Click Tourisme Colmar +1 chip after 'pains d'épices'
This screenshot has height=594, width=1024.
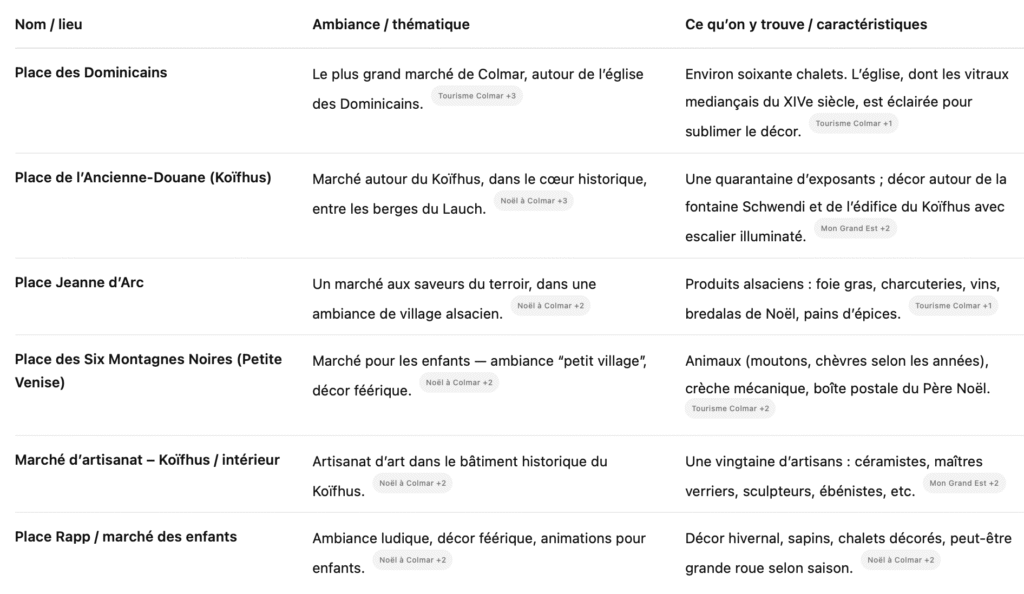coord(953,306)
